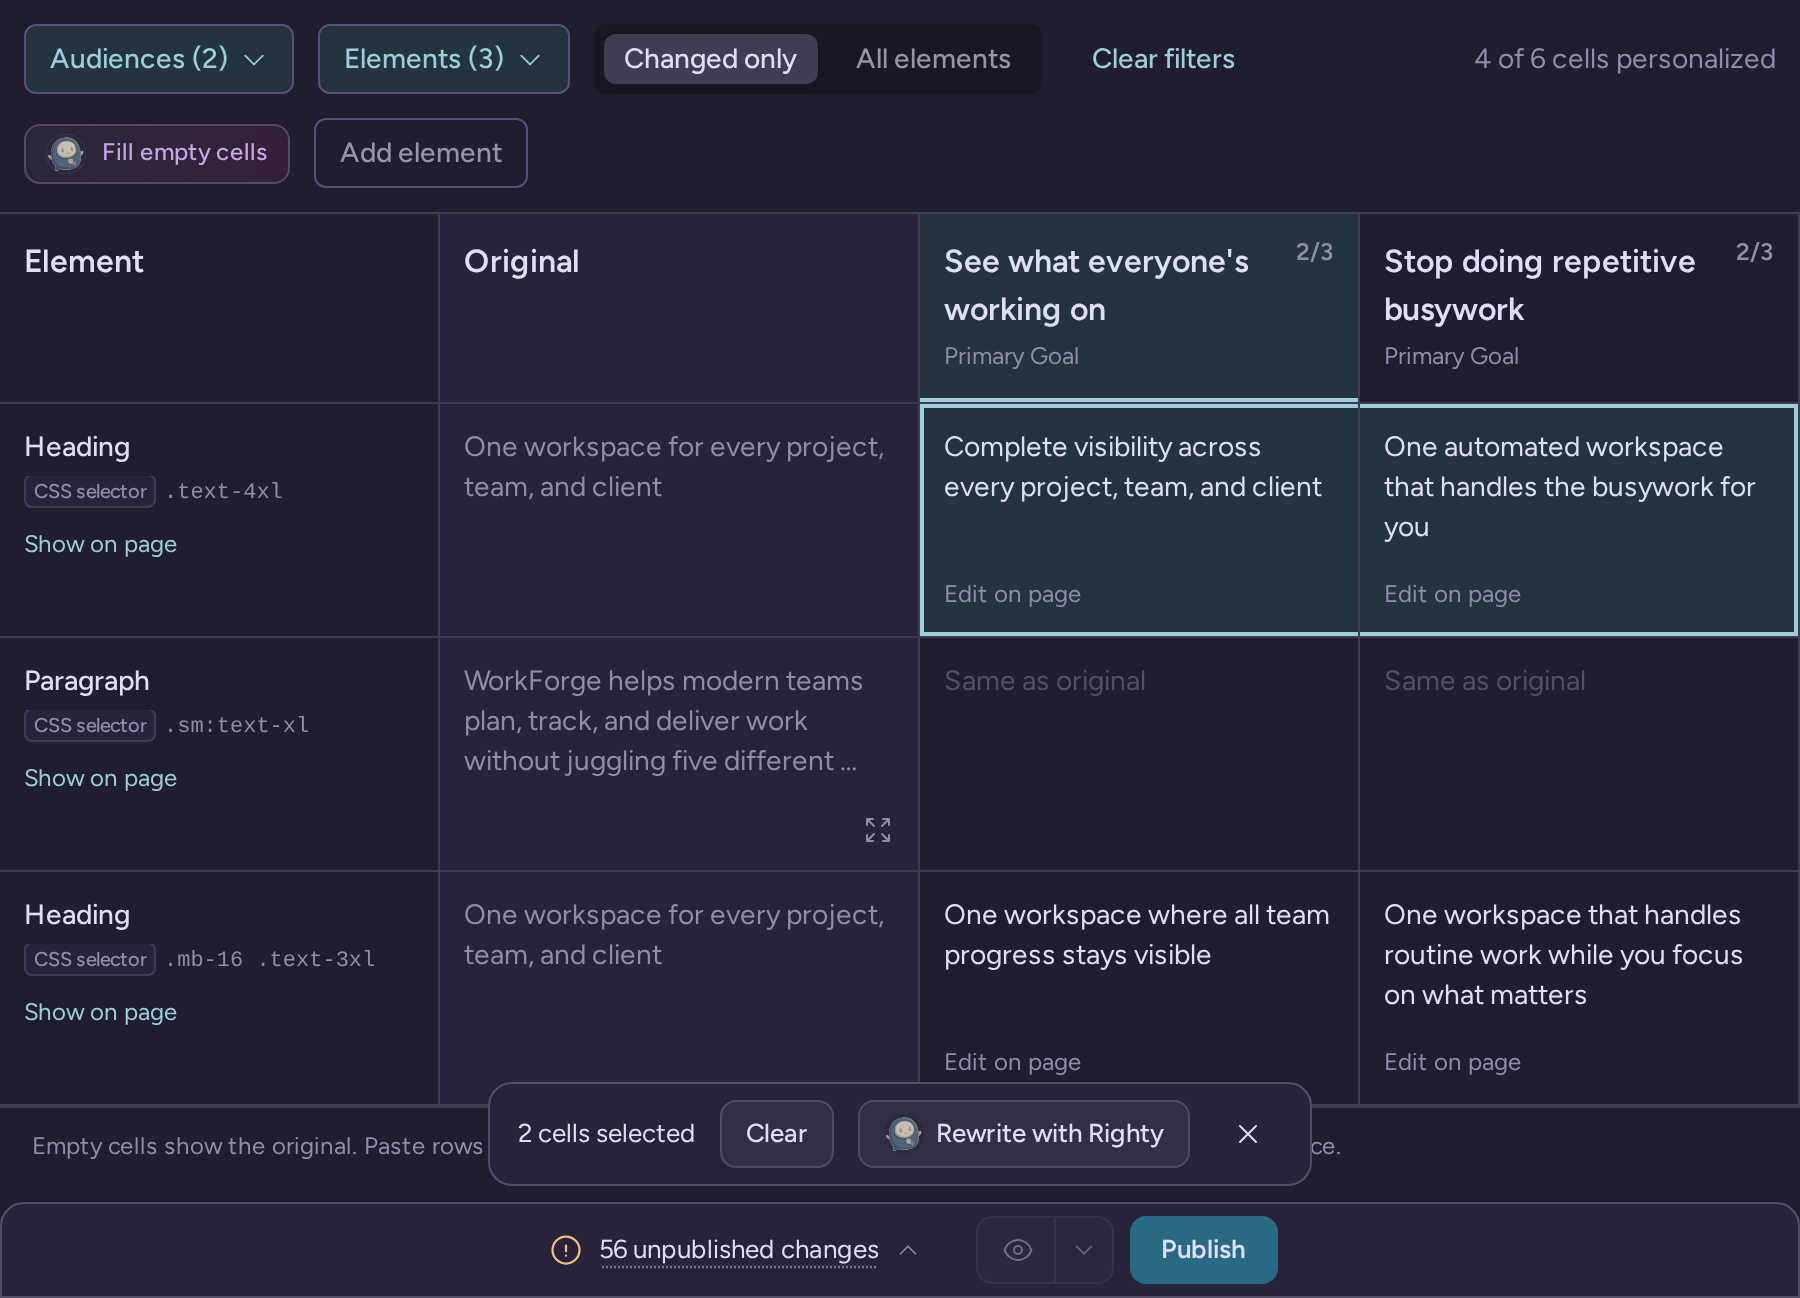
Task: Select 'See what everyone's working on' column header
Action: tap(1139, 308)
